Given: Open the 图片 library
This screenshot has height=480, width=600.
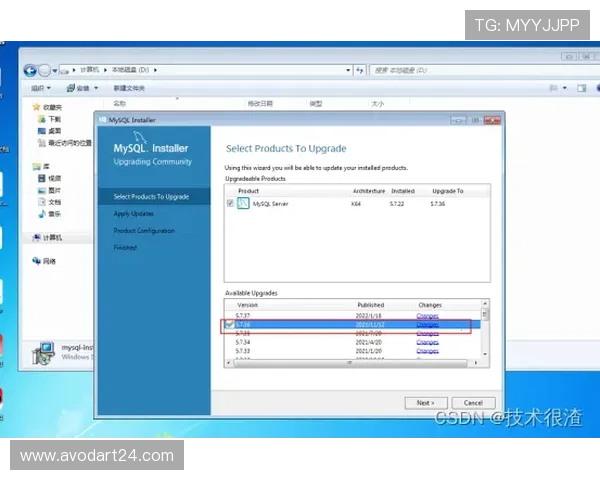Looking at the screenshot, I should [x=50, y=190].
